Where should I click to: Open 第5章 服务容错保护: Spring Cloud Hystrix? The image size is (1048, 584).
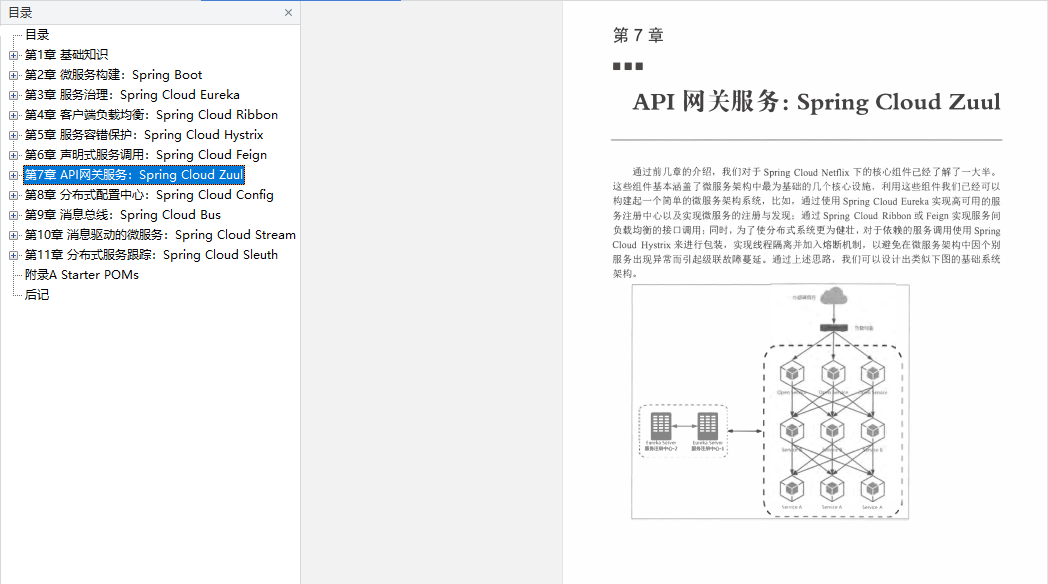(144, 135)
